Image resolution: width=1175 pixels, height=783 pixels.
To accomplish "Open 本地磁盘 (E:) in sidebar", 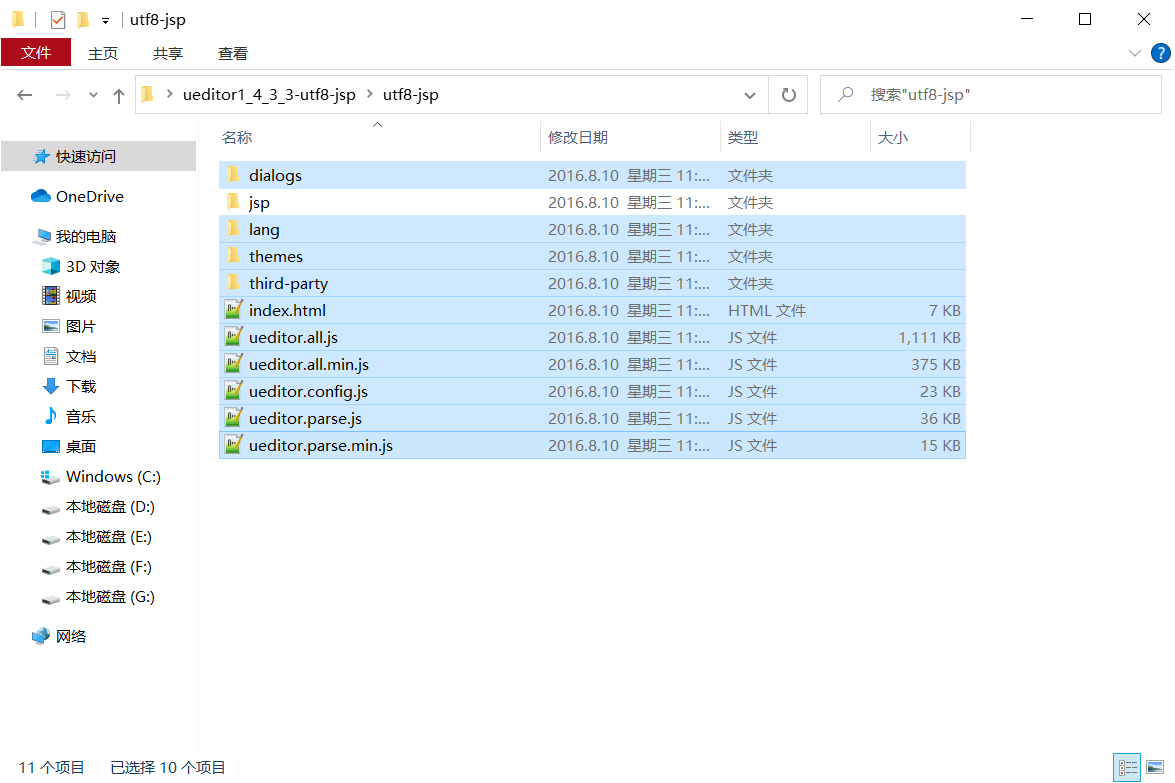I will (x=108, y=536).
